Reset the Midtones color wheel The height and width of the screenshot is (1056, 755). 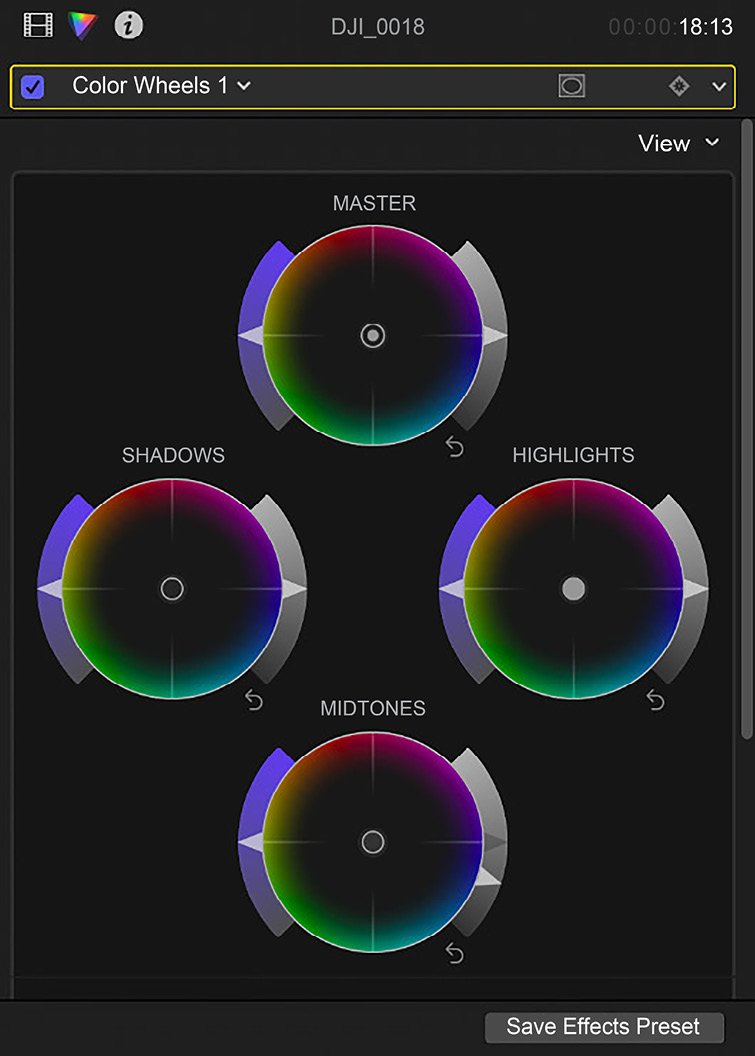click(455, 954)
